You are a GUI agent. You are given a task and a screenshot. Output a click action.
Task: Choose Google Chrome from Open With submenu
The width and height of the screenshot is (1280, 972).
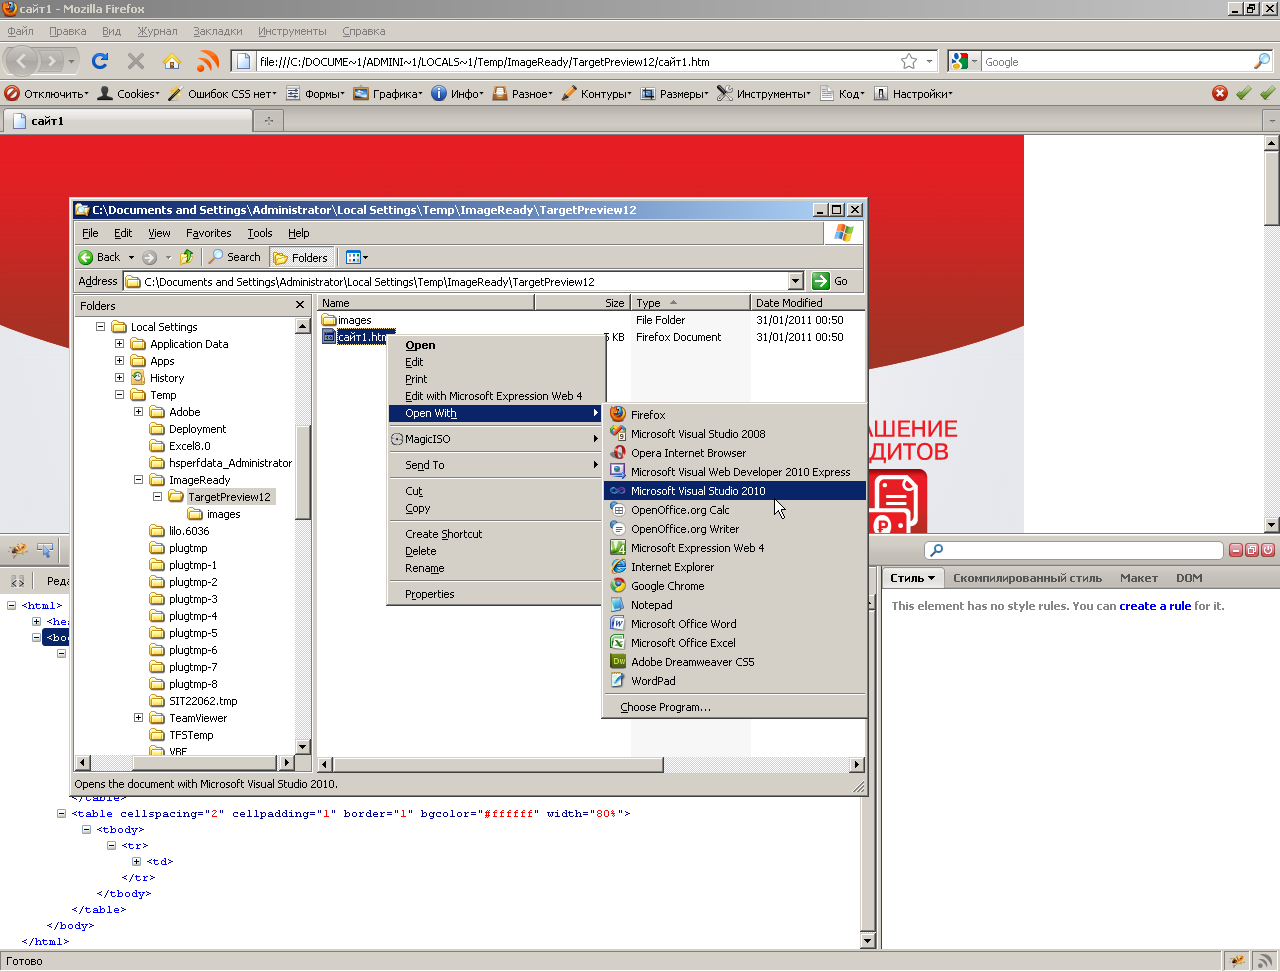(x=735, y=586)
